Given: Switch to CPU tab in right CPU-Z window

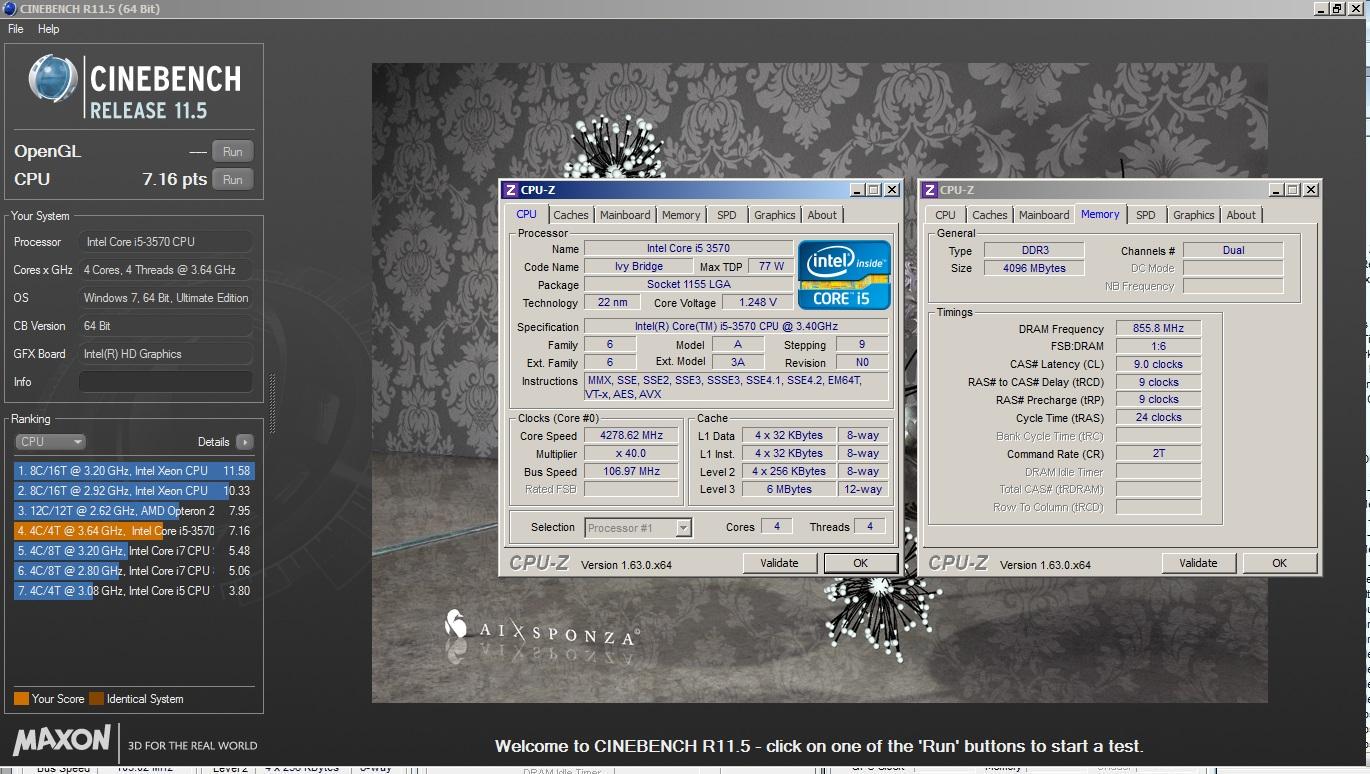Looking at the screenshot, I should (945, 215).
